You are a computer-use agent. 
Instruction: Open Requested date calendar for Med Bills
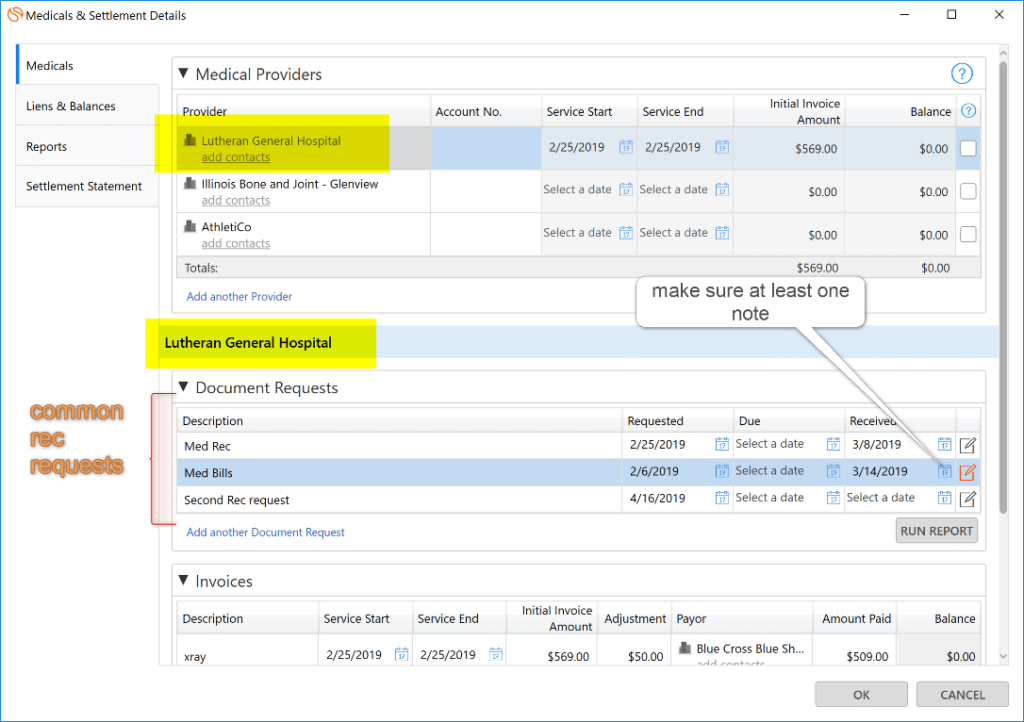point(722,471)
